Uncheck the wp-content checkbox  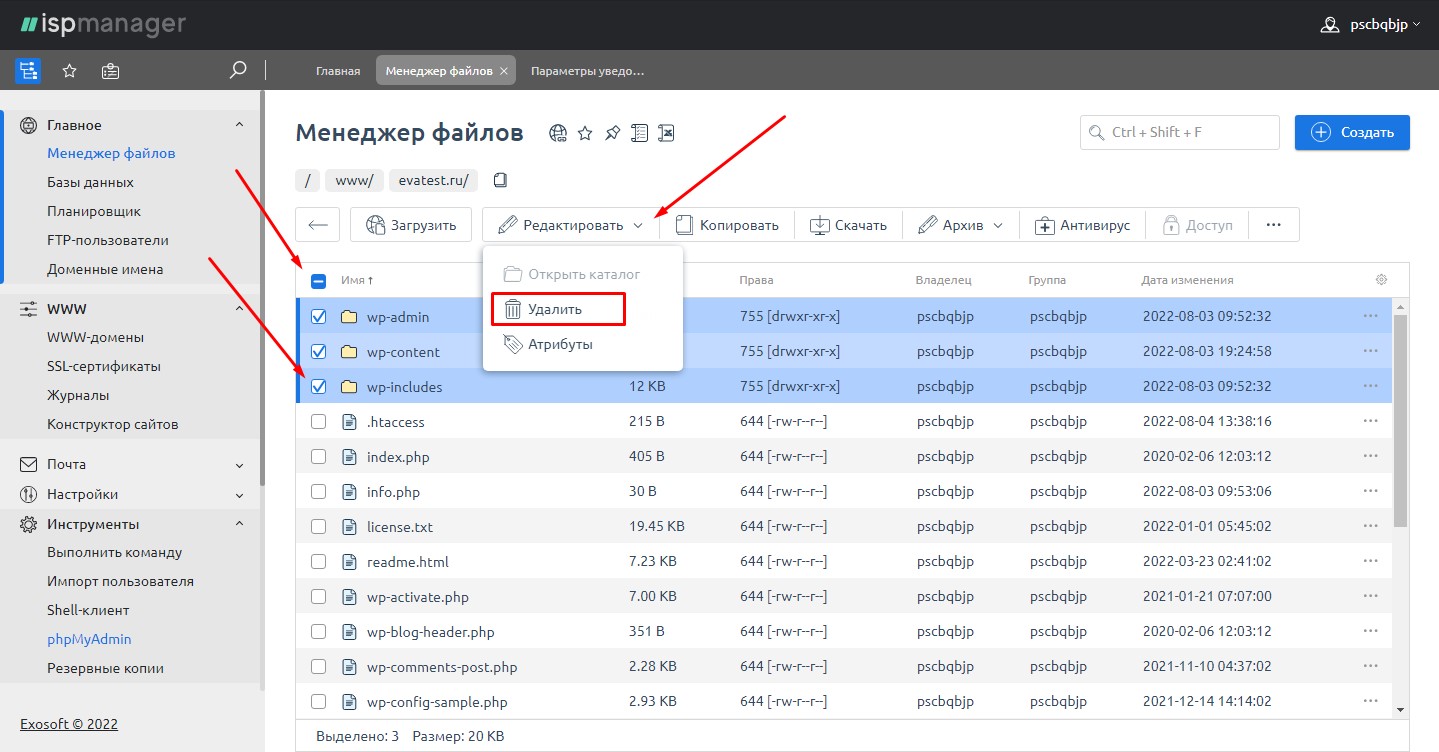coord(318,352)
